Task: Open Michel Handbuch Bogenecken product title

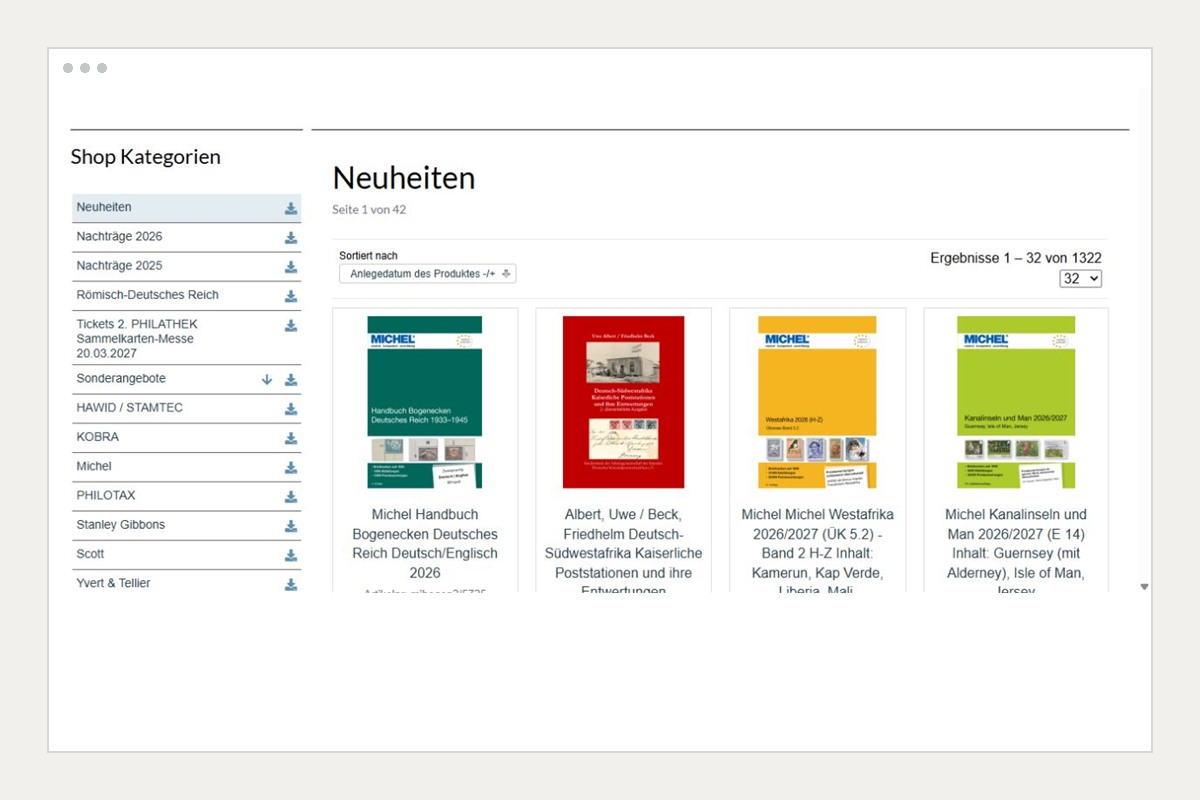Action: [425, 544]
